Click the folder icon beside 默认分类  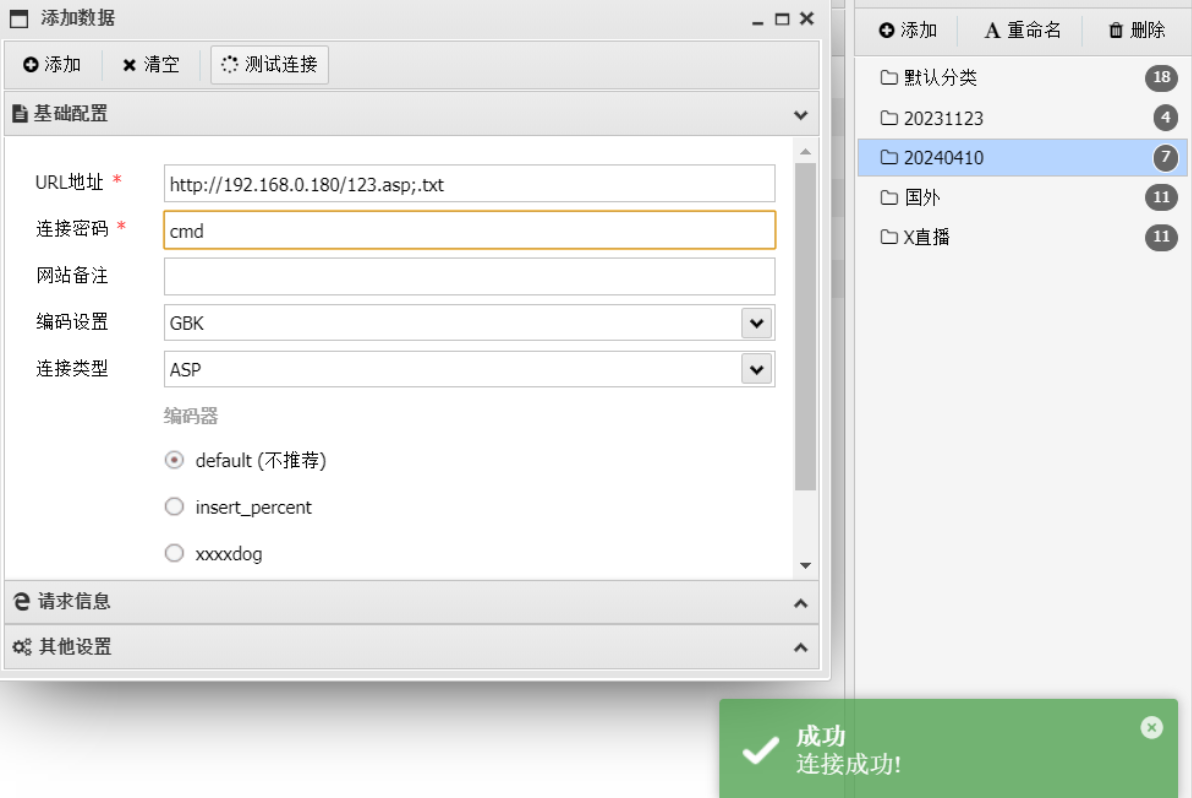[x=889, y=78]
